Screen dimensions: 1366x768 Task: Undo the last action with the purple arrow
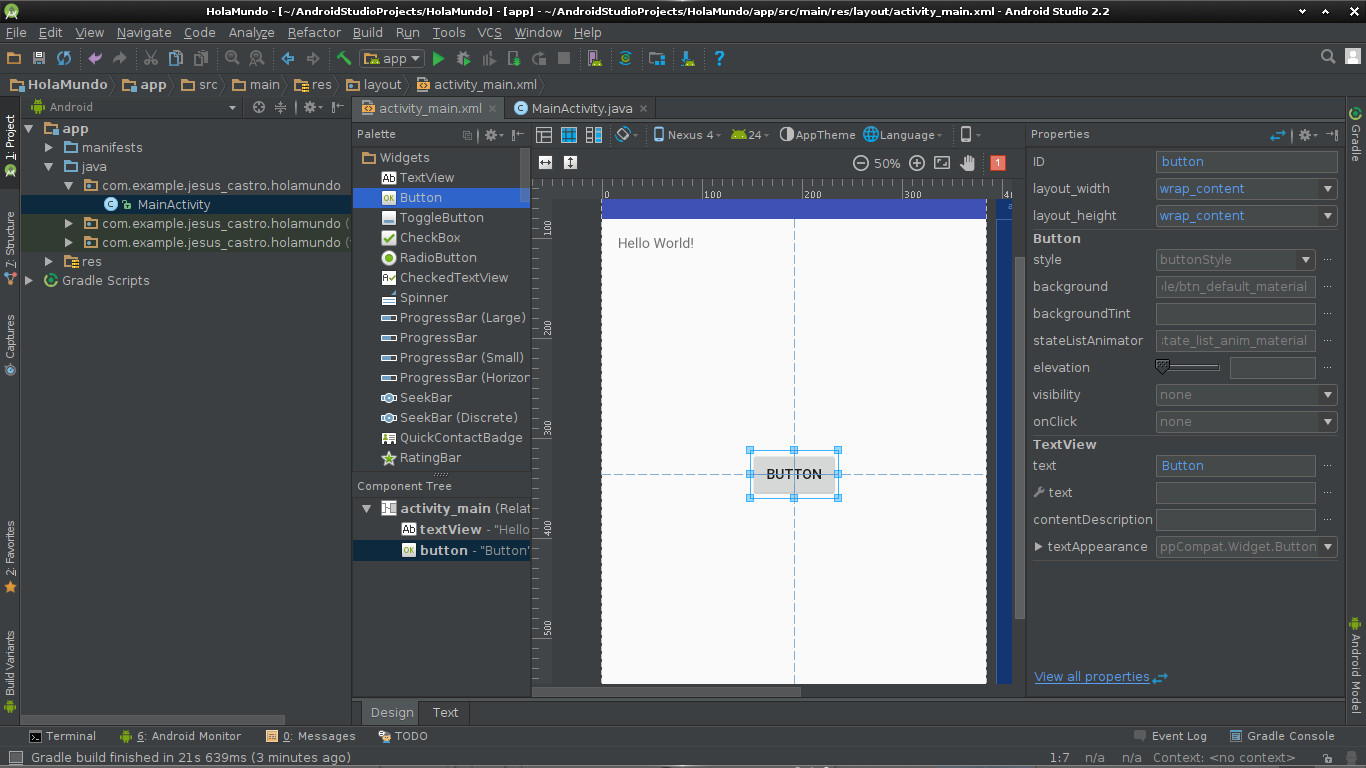[x=95, y=58]
